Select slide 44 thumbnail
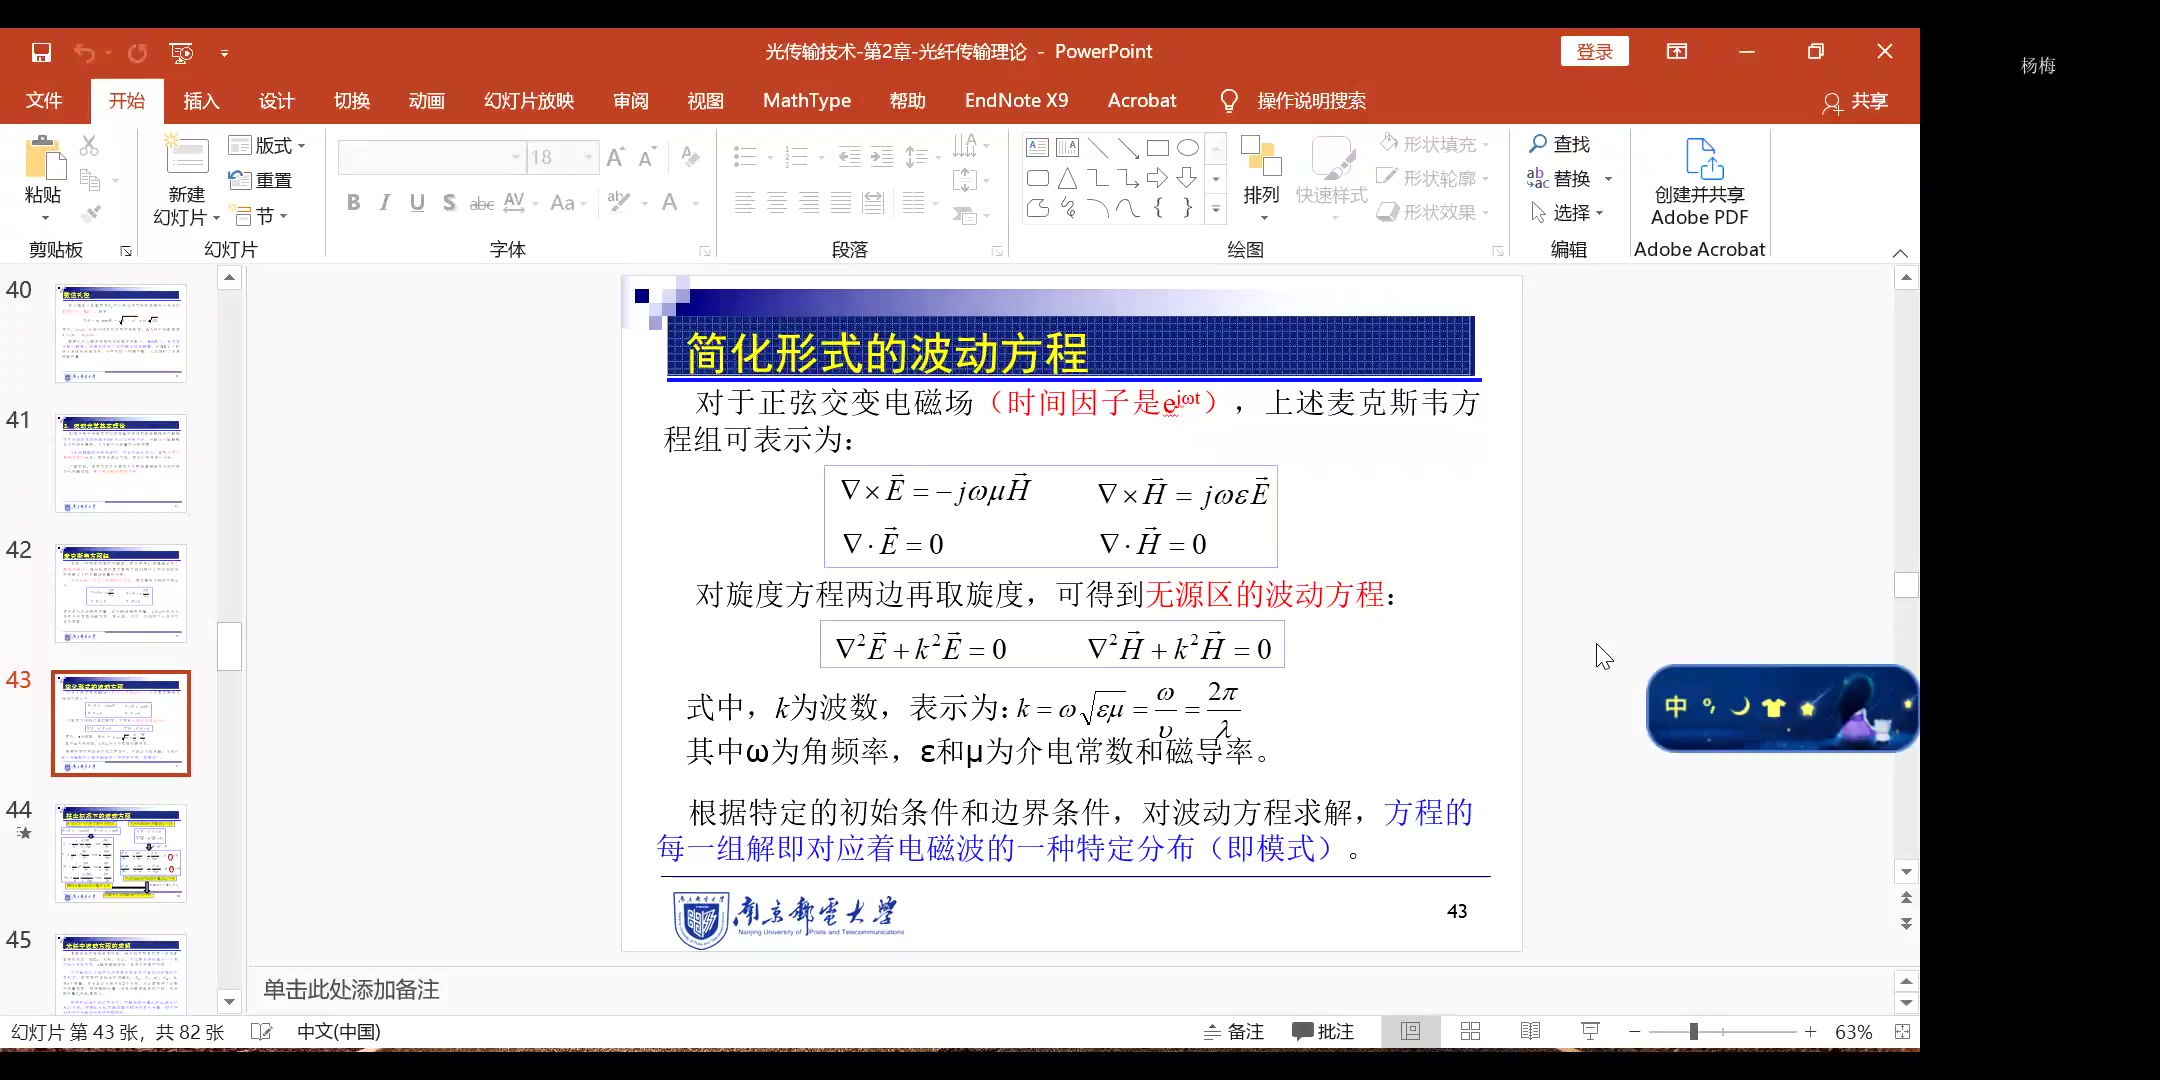Screen dimensions: 2160x1080 [121, 853]
